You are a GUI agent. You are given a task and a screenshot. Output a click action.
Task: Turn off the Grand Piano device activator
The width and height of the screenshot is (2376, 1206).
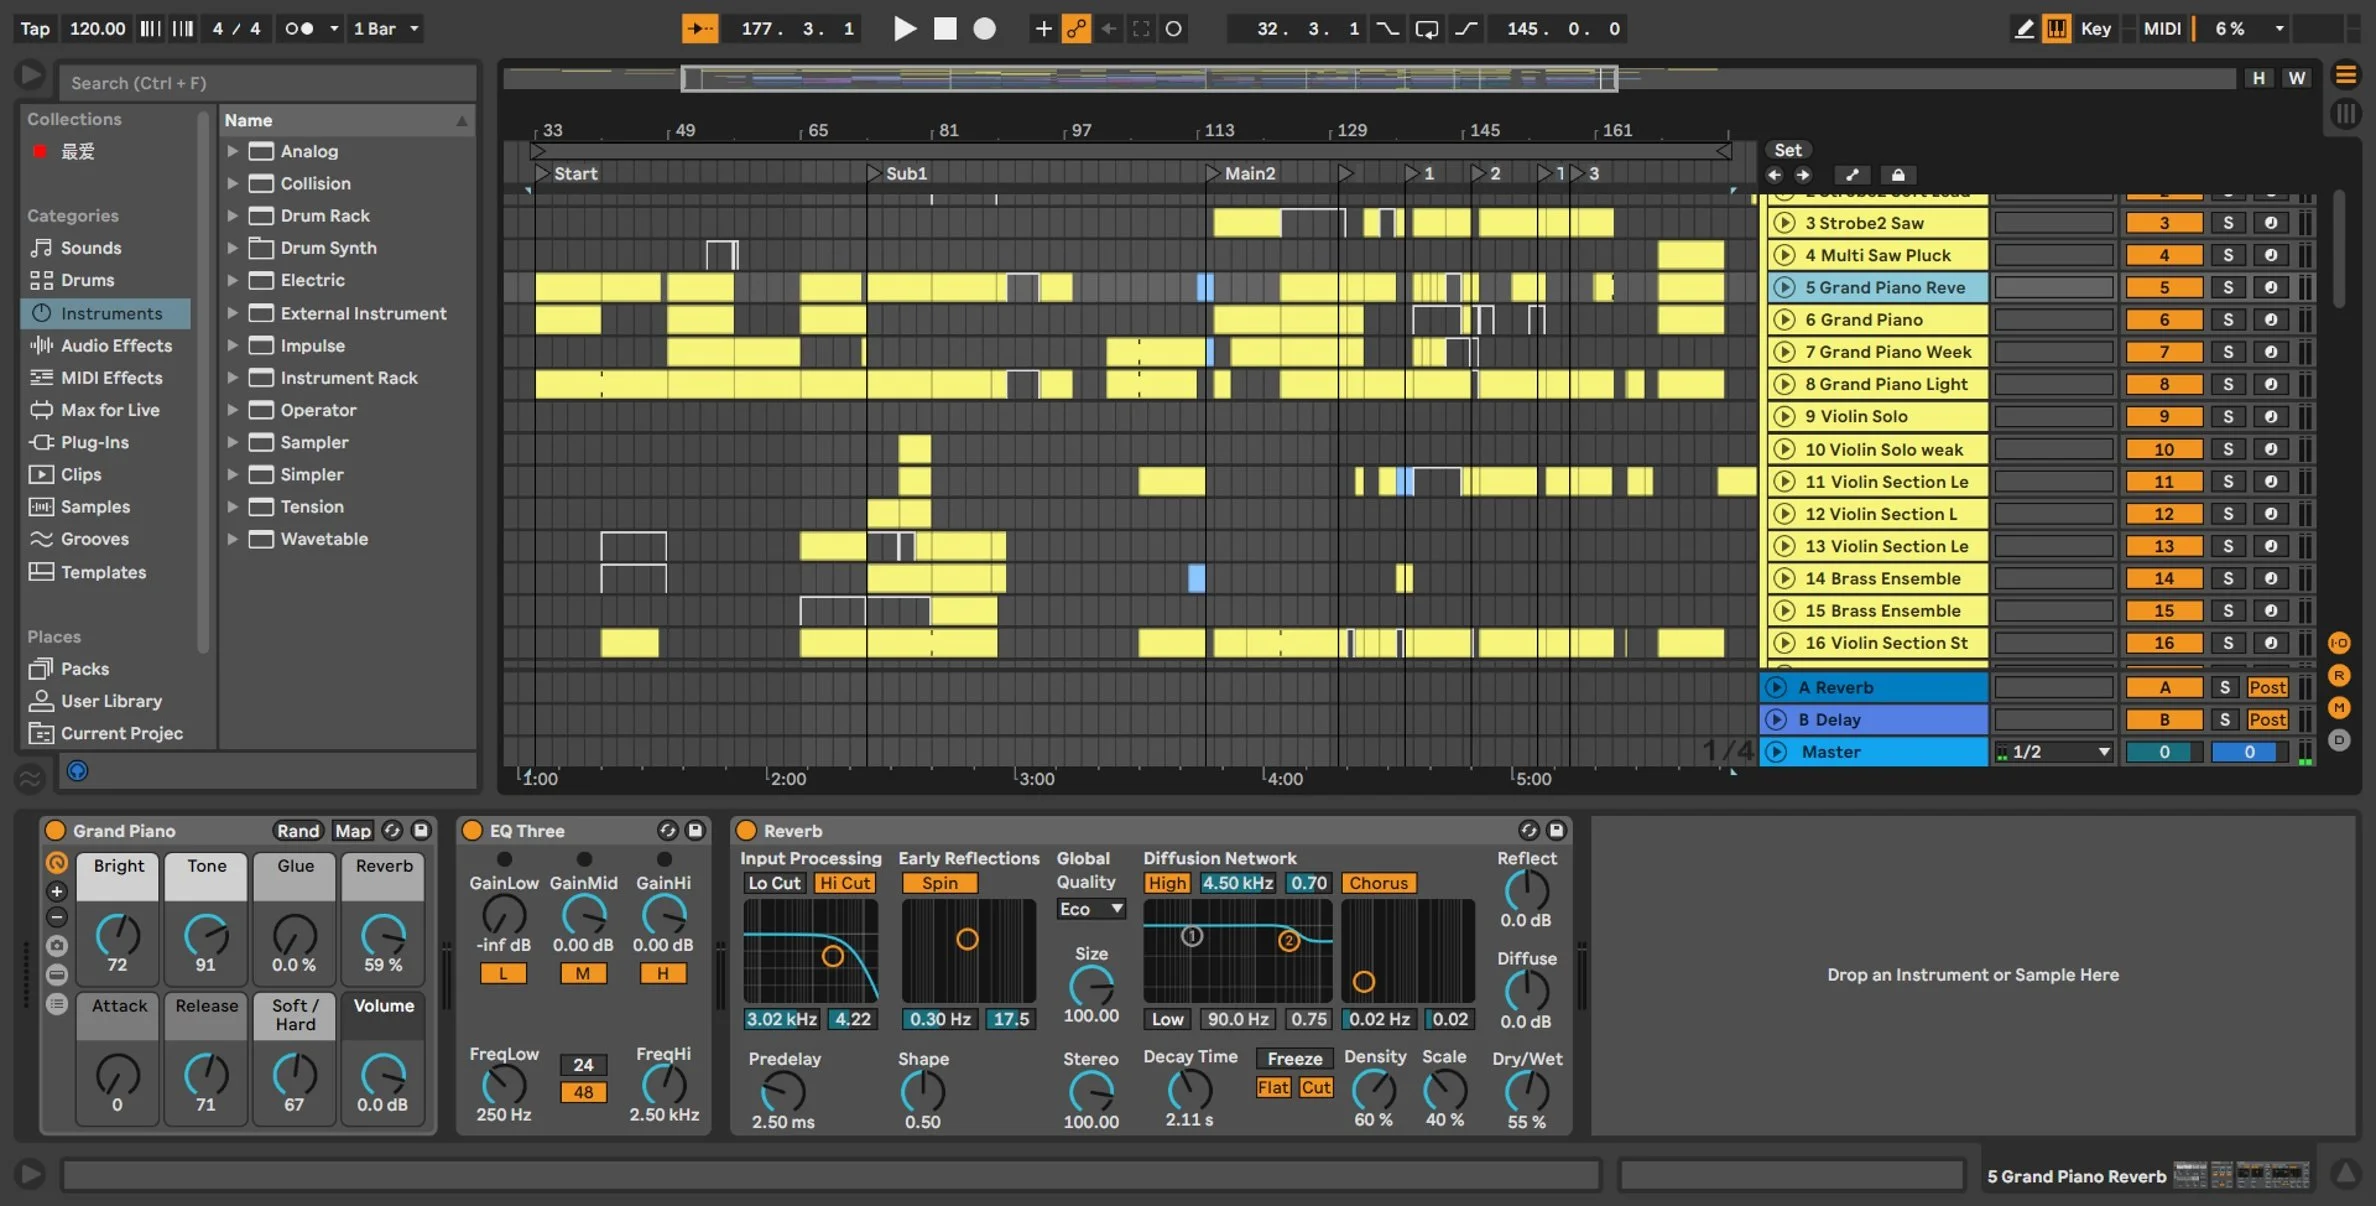(56, 830)
